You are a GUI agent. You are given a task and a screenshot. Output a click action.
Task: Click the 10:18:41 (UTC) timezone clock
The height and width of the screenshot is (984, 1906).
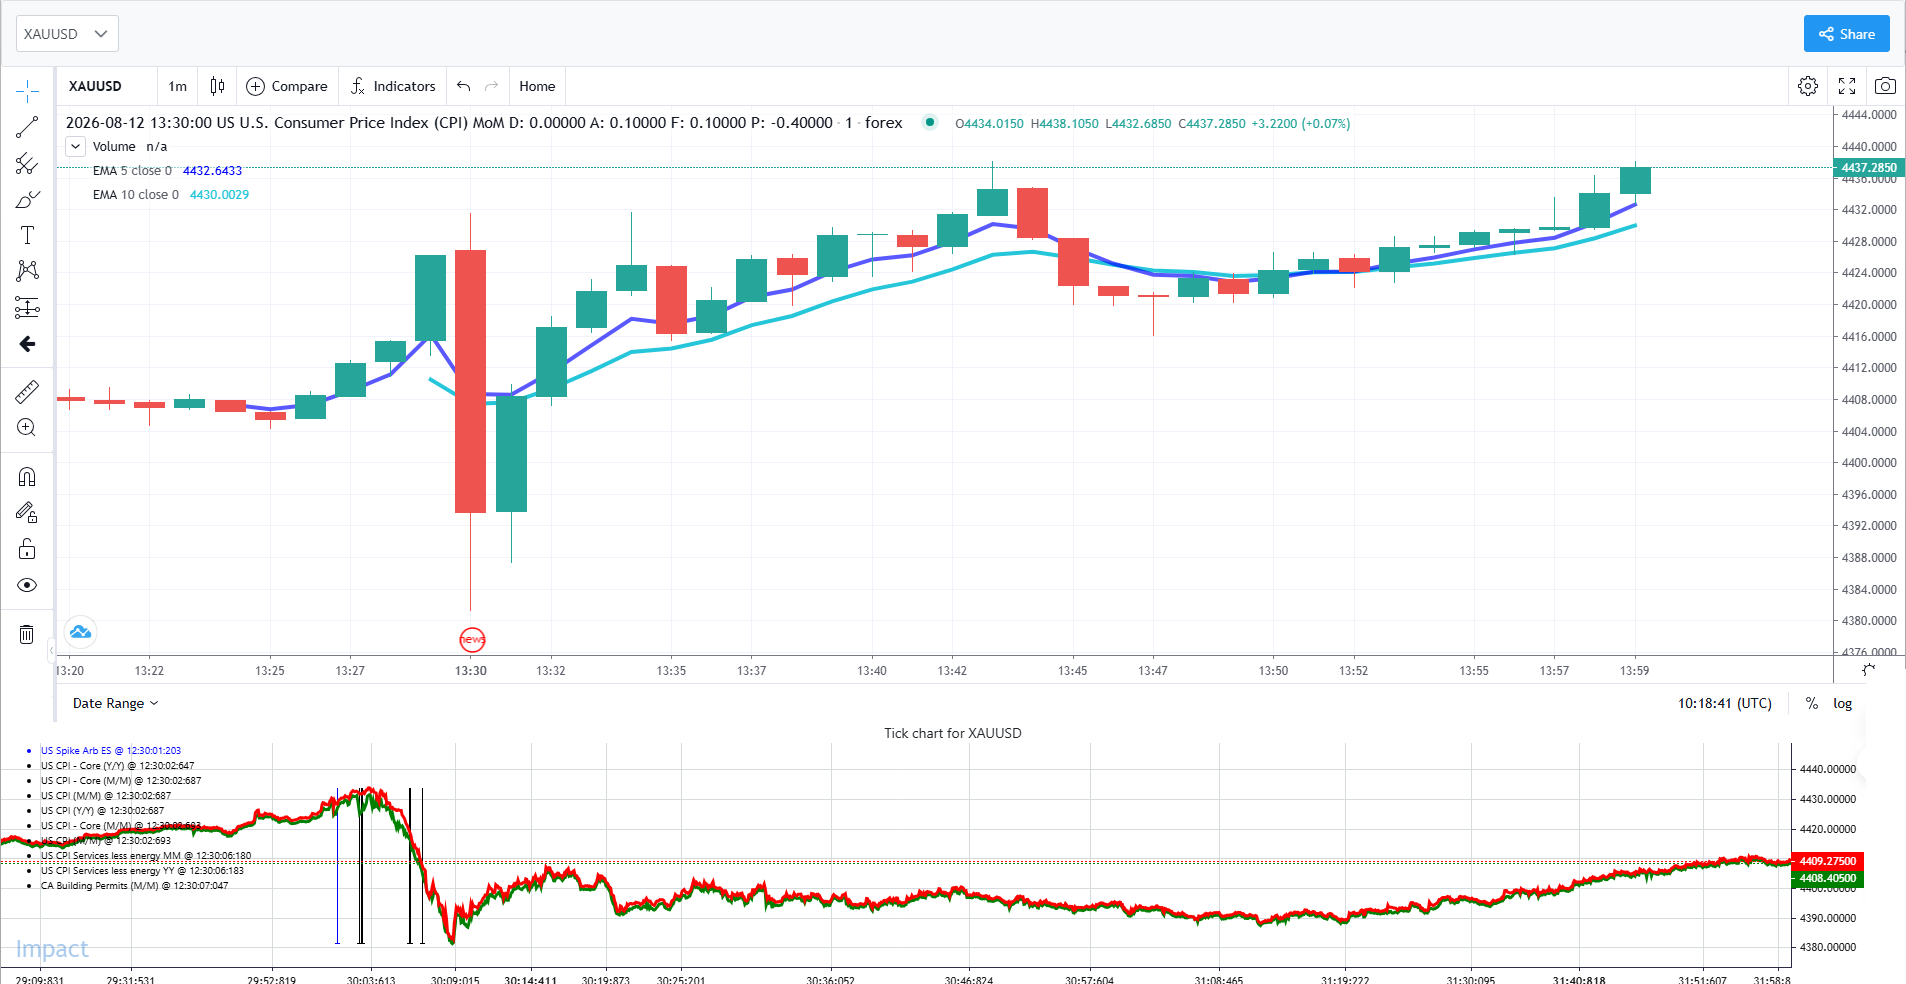point(1724,703)
